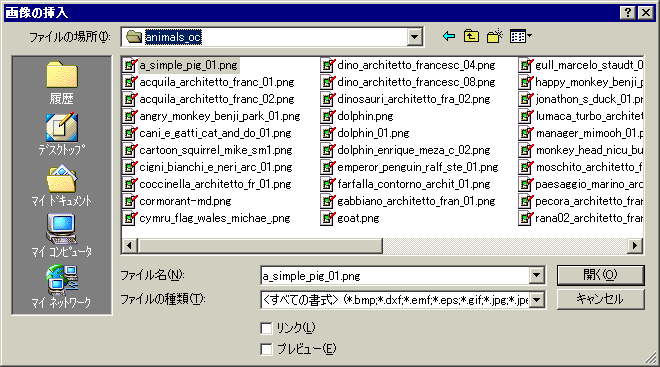Open マイ ドキュメント in the places bar
660x367 pixels.
pyautogui.click(x=62, y=185)
